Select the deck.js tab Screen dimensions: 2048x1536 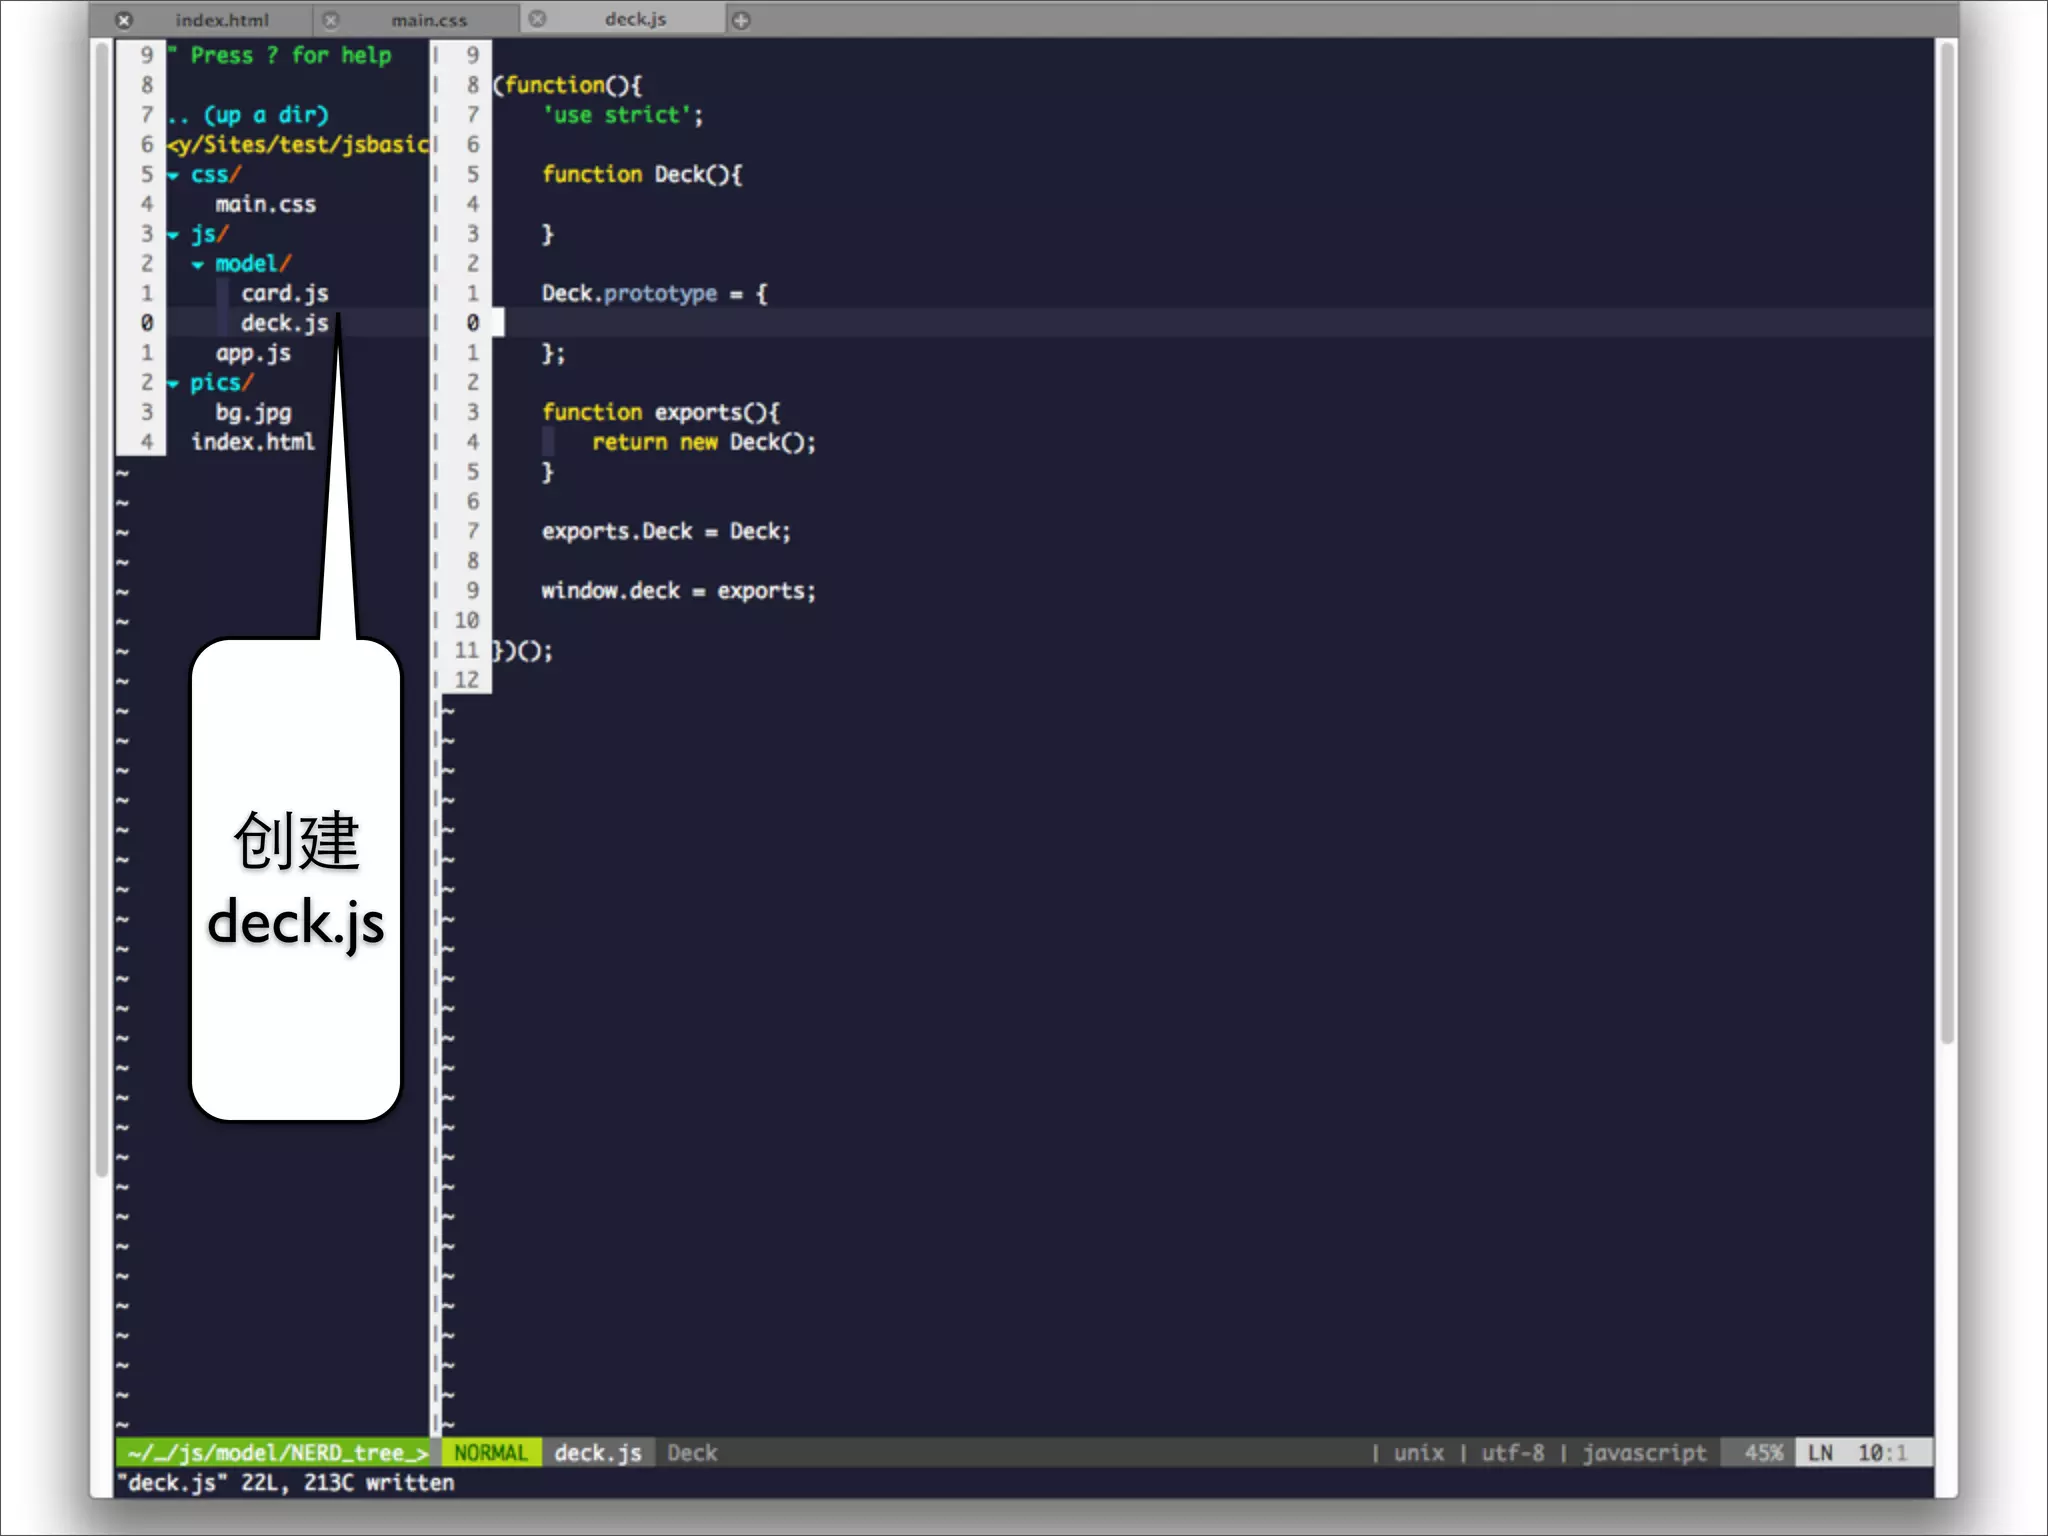(x=635, y=19)
